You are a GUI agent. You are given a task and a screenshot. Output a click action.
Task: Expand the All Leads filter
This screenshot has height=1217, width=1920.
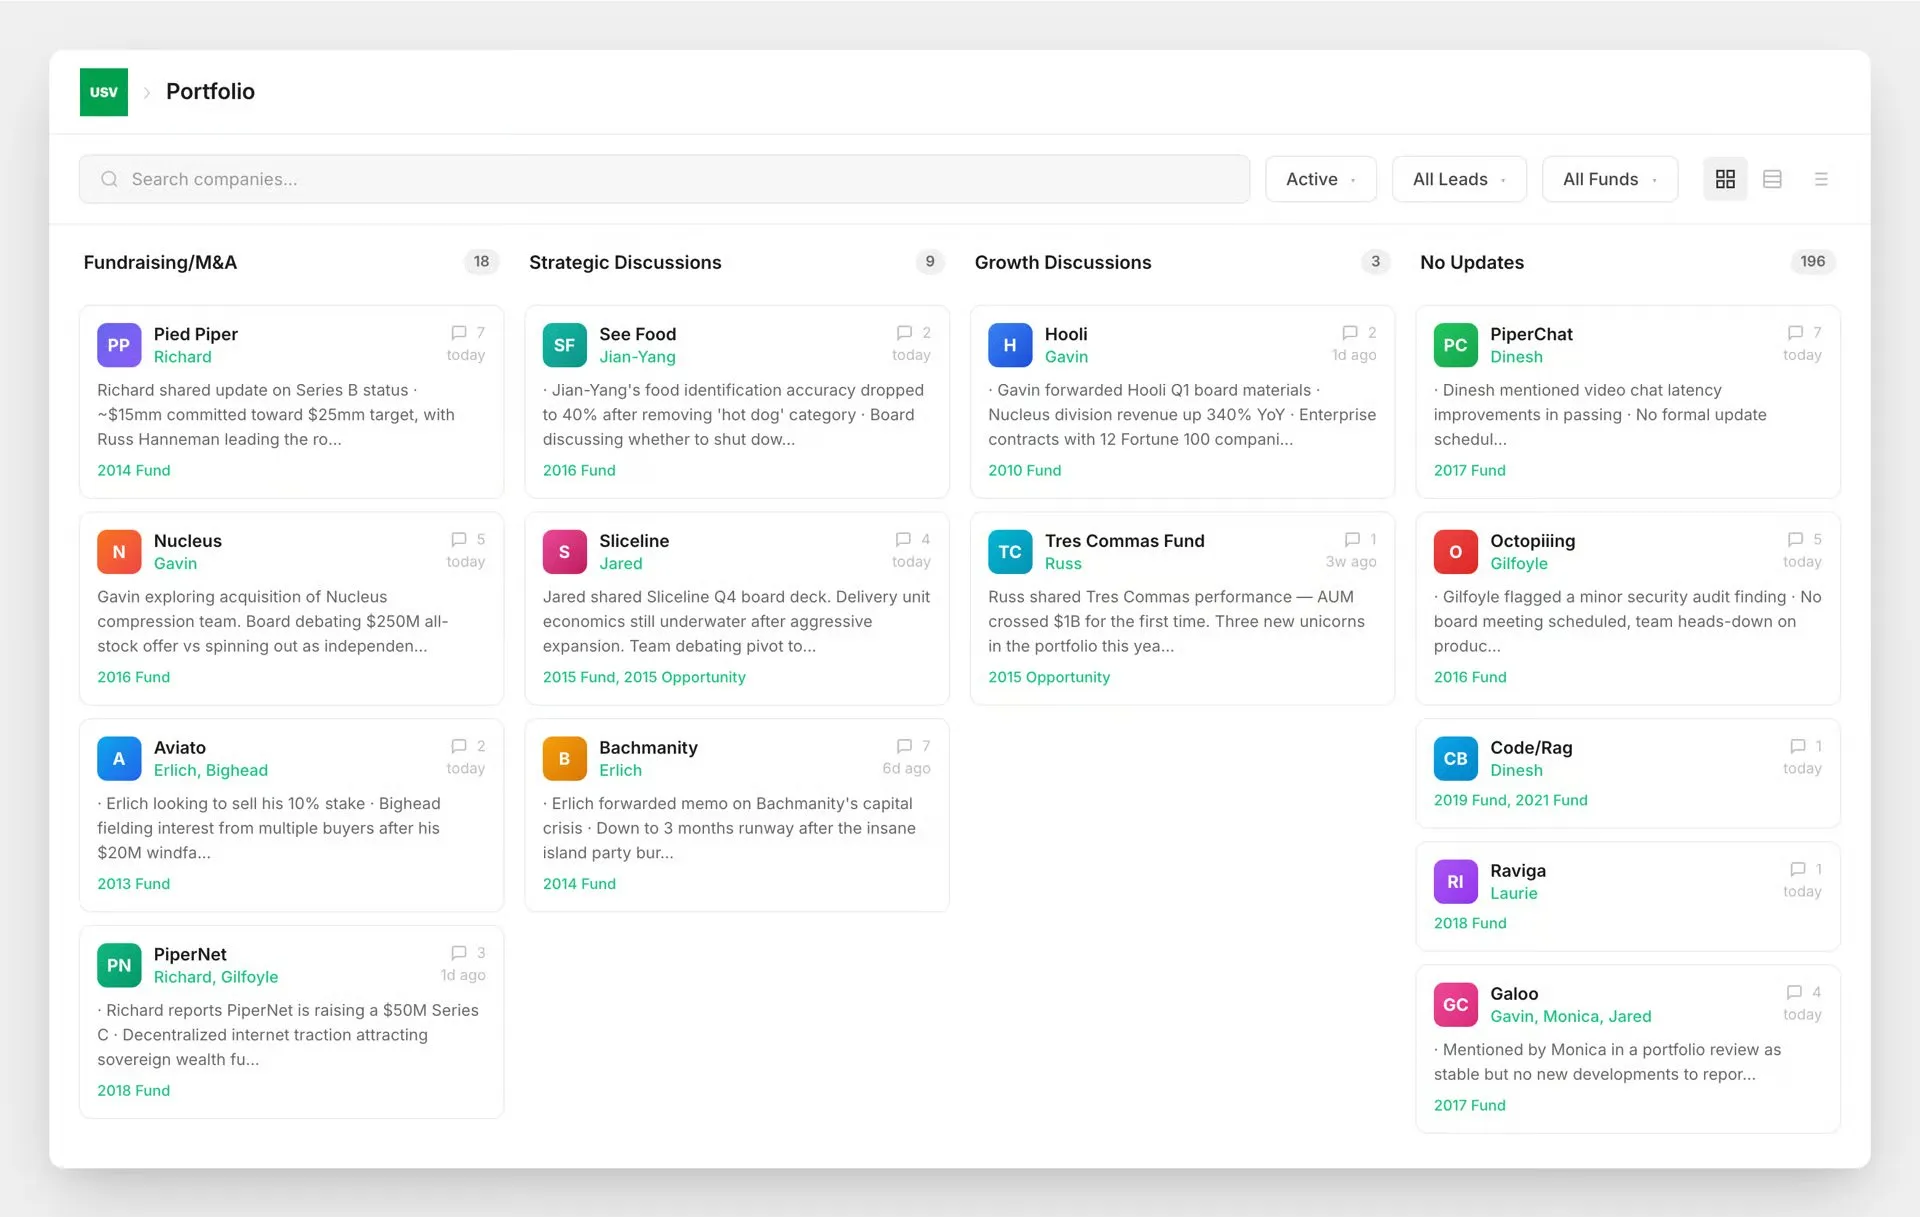[1459, 179]
